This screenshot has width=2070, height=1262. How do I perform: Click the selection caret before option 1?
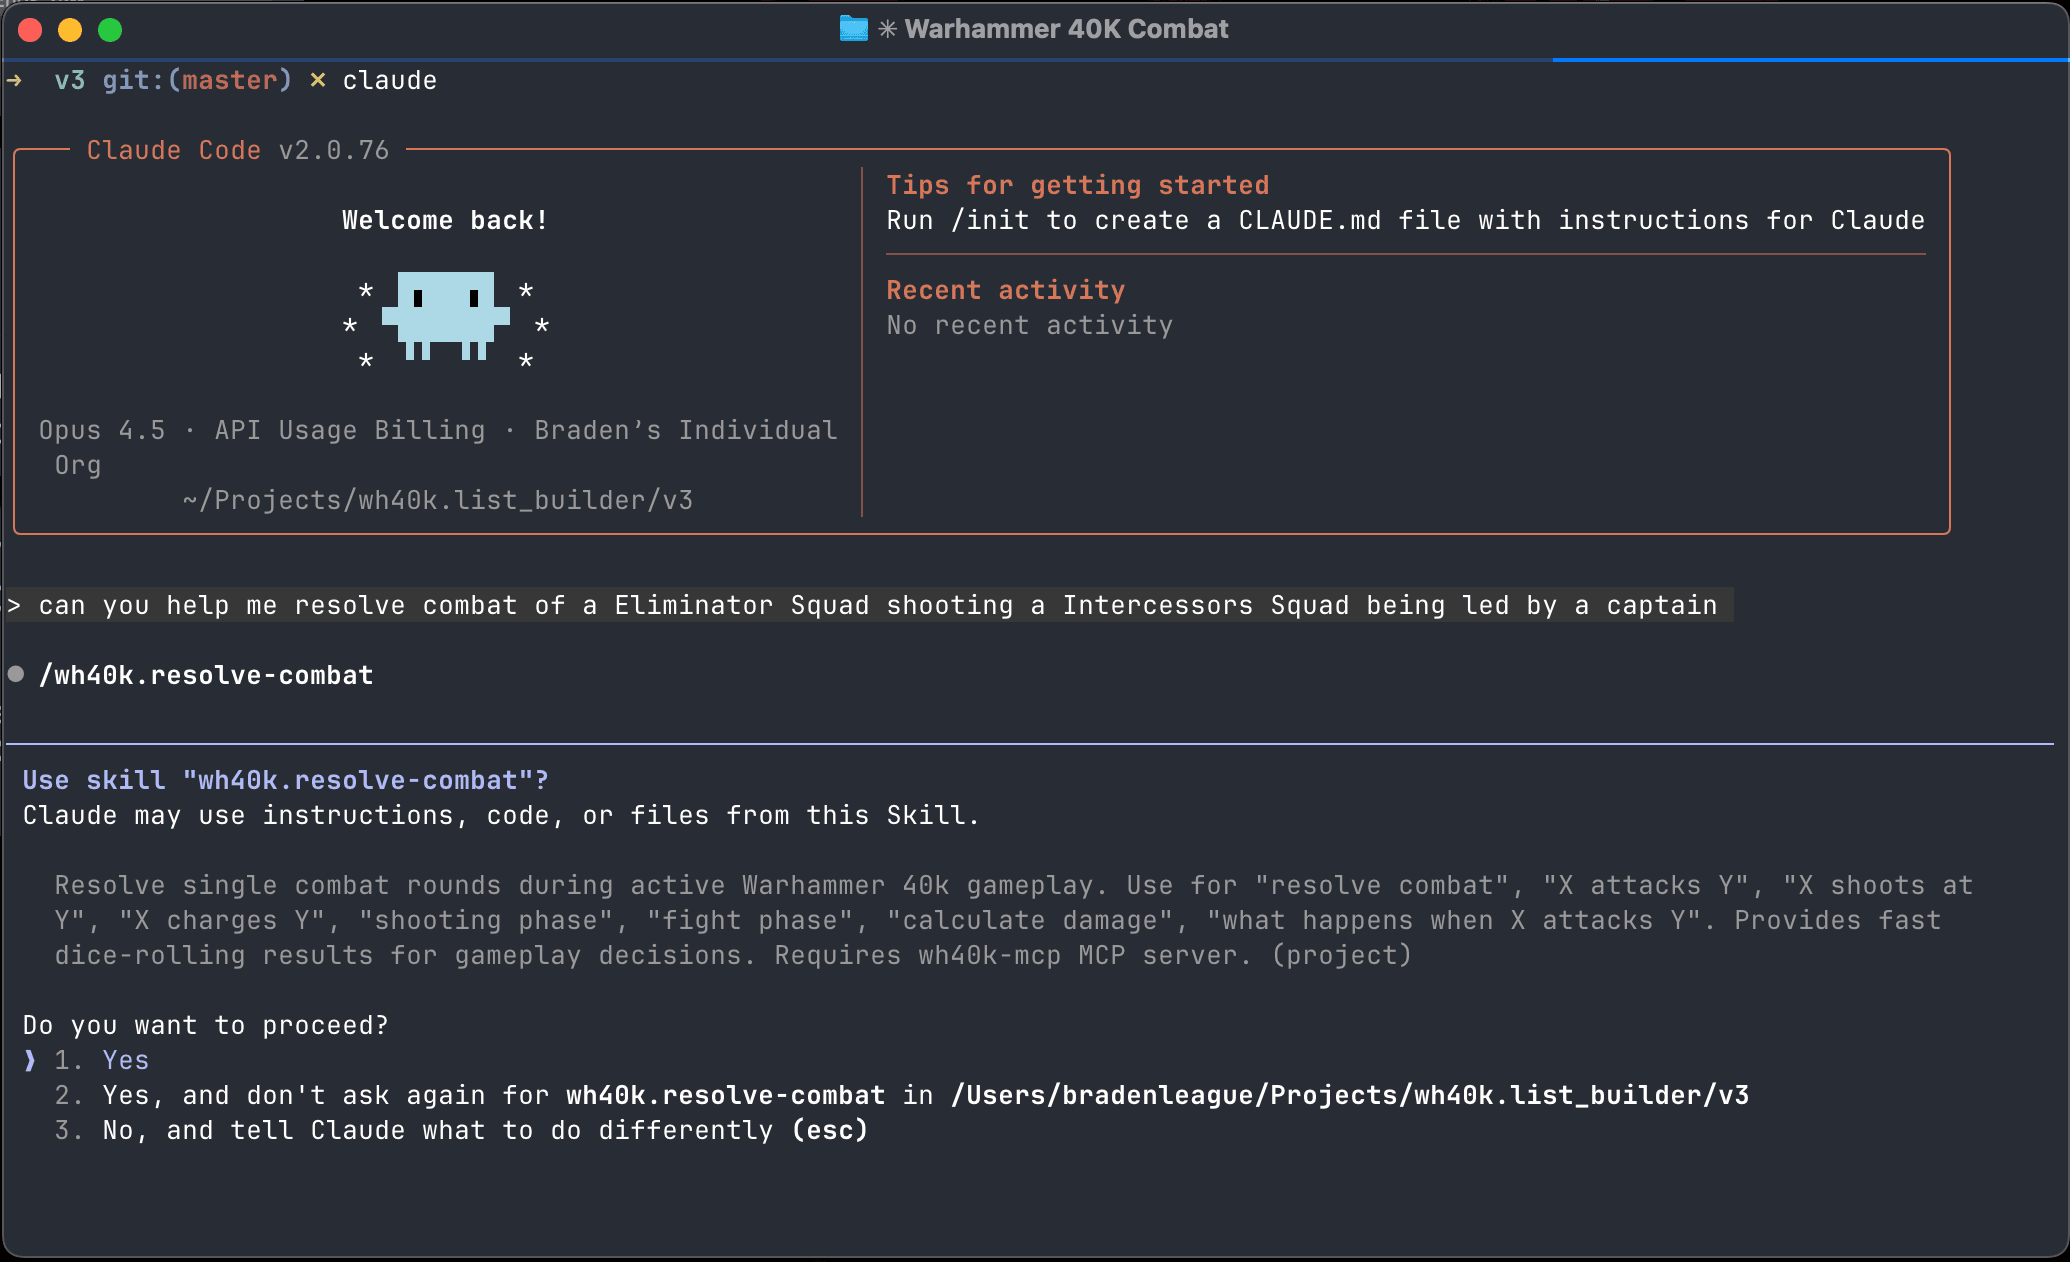pos(28,1060)
